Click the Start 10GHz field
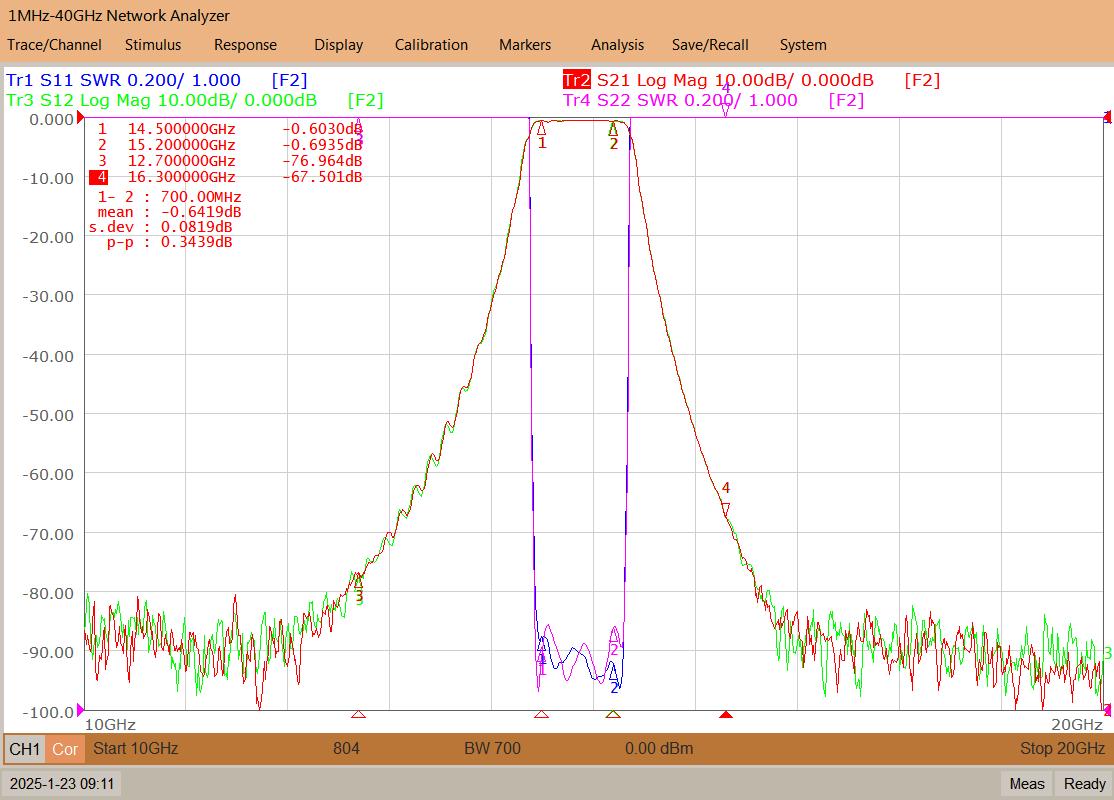 (x=136, y=748)
